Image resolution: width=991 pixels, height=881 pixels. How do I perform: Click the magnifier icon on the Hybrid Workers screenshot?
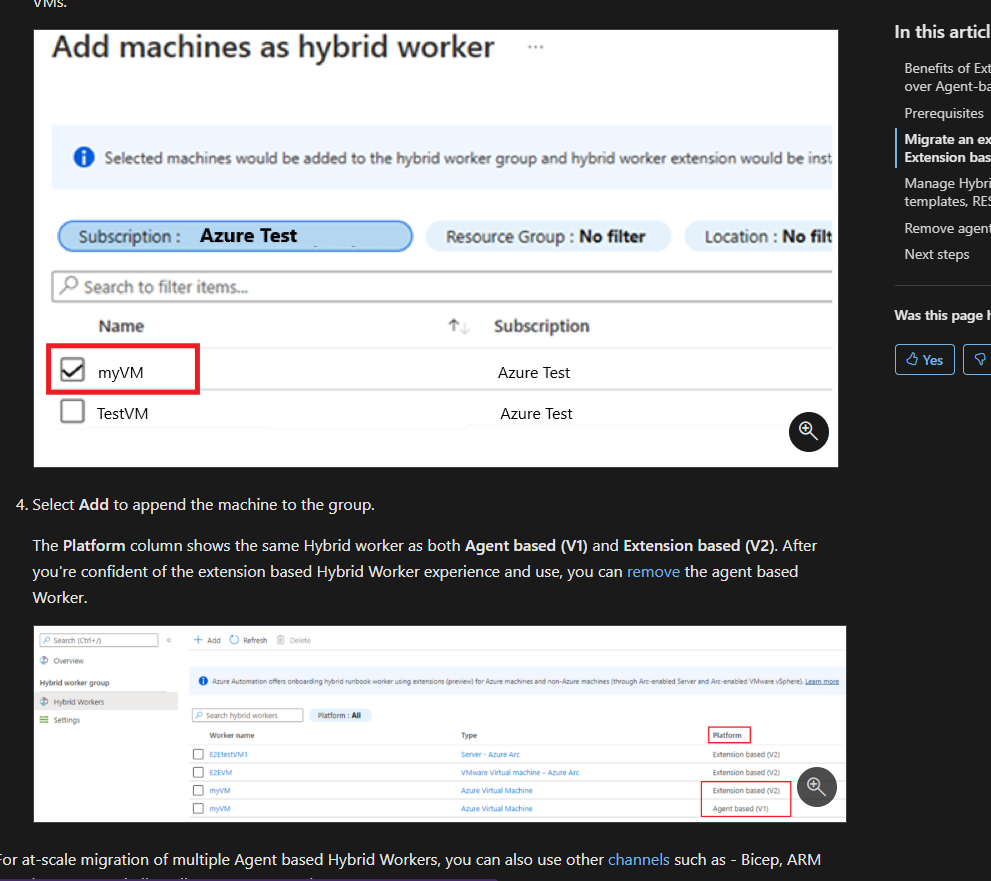click(817, 787)
